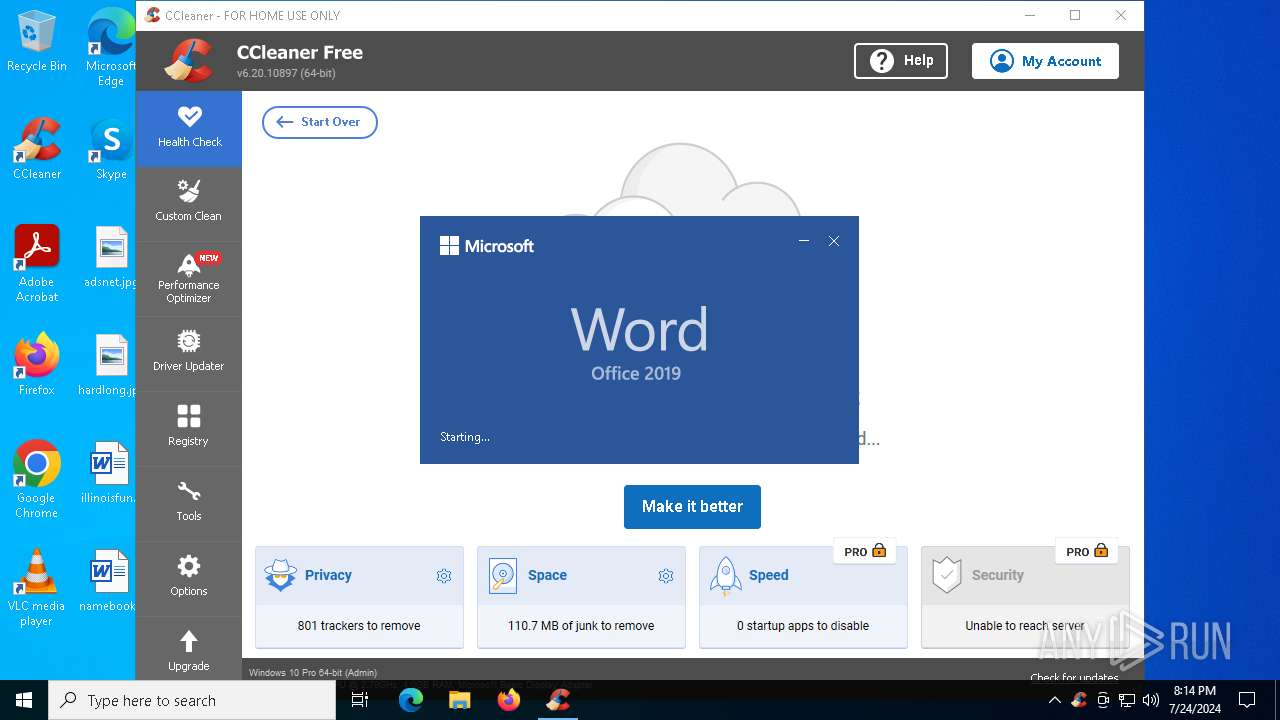The image size is (1280, 720).
Task: Select the Speed PRO card
Action: pos(803,597)
